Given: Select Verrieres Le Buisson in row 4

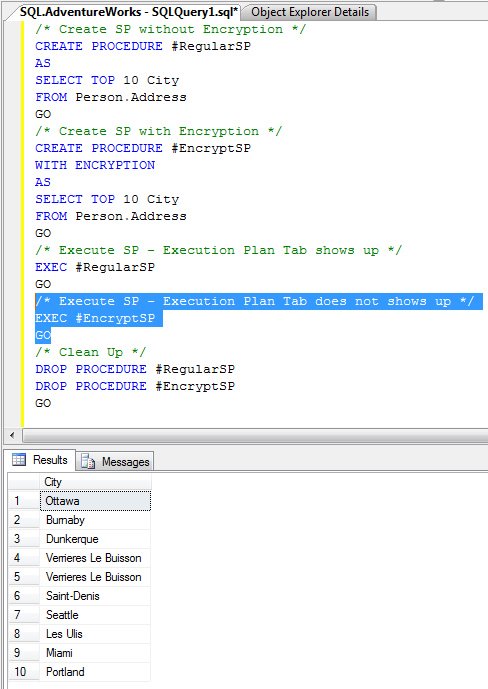Looking at the screenshot, I should 95,558.
